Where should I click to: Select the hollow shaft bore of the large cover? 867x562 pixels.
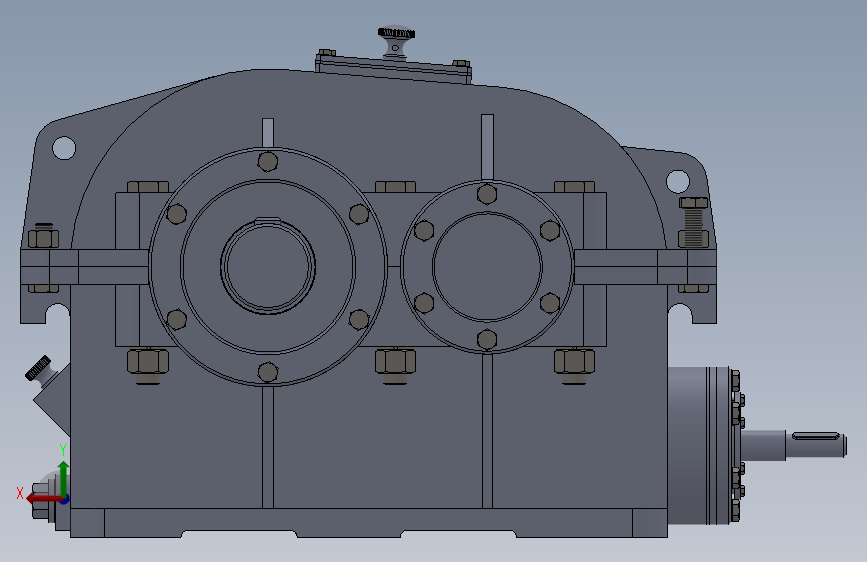[268, 267]
